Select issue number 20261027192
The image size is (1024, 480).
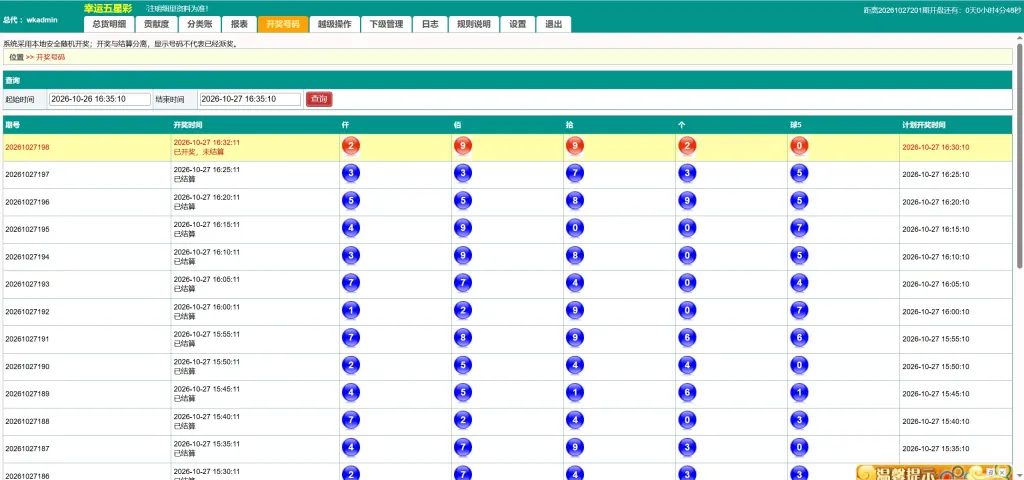(27, 312)
